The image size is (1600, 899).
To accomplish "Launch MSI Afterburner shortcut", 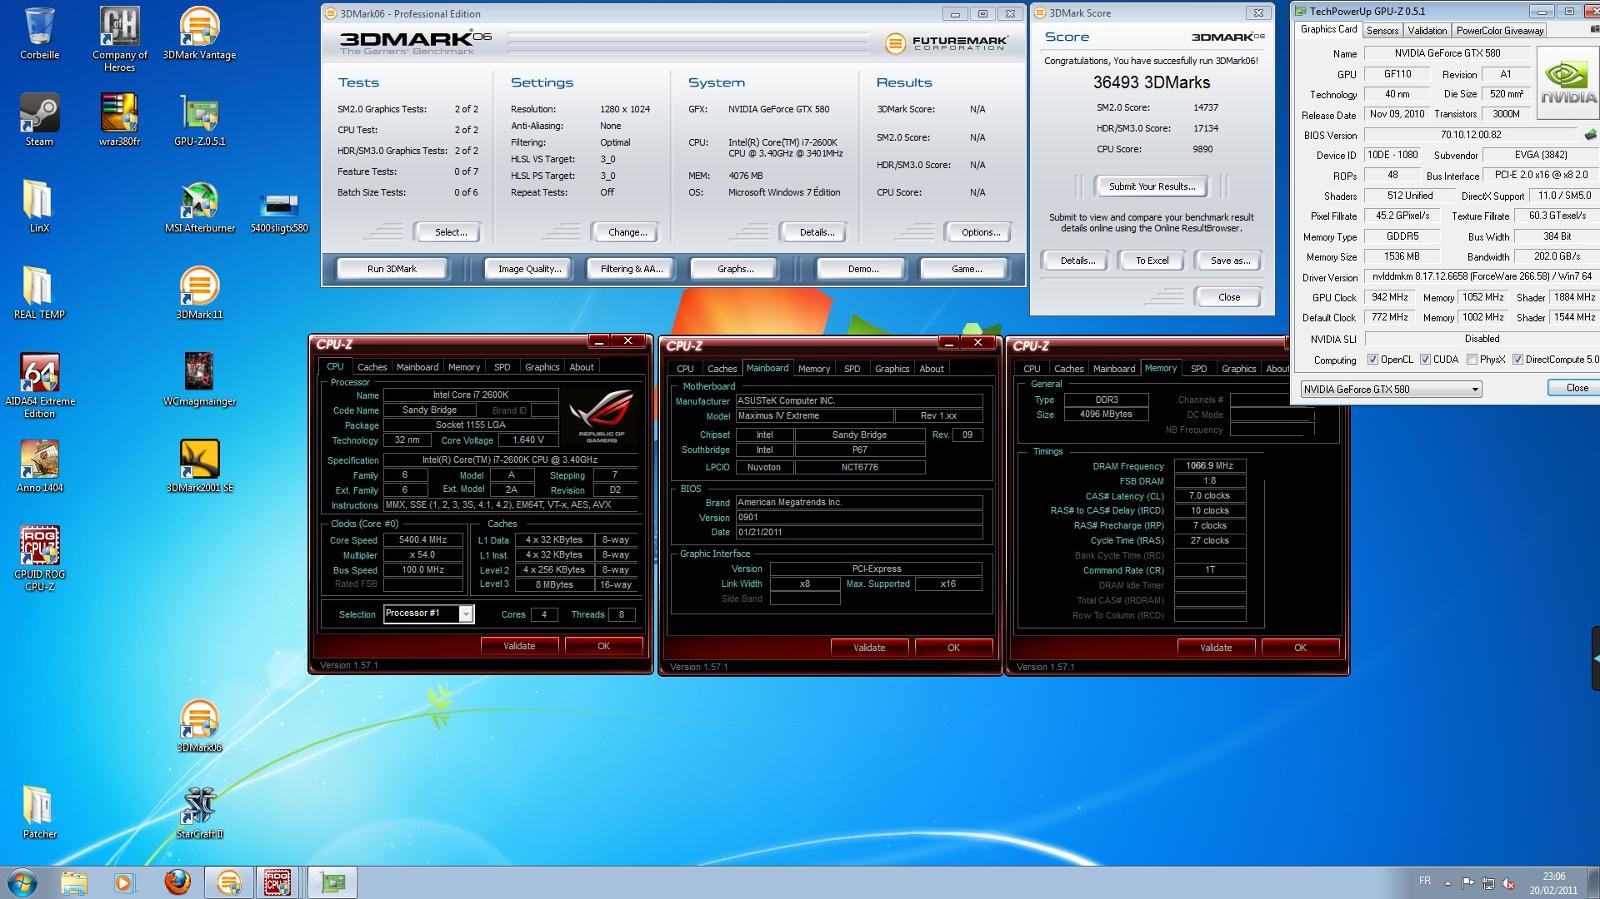I will click(x=199, y=207).
